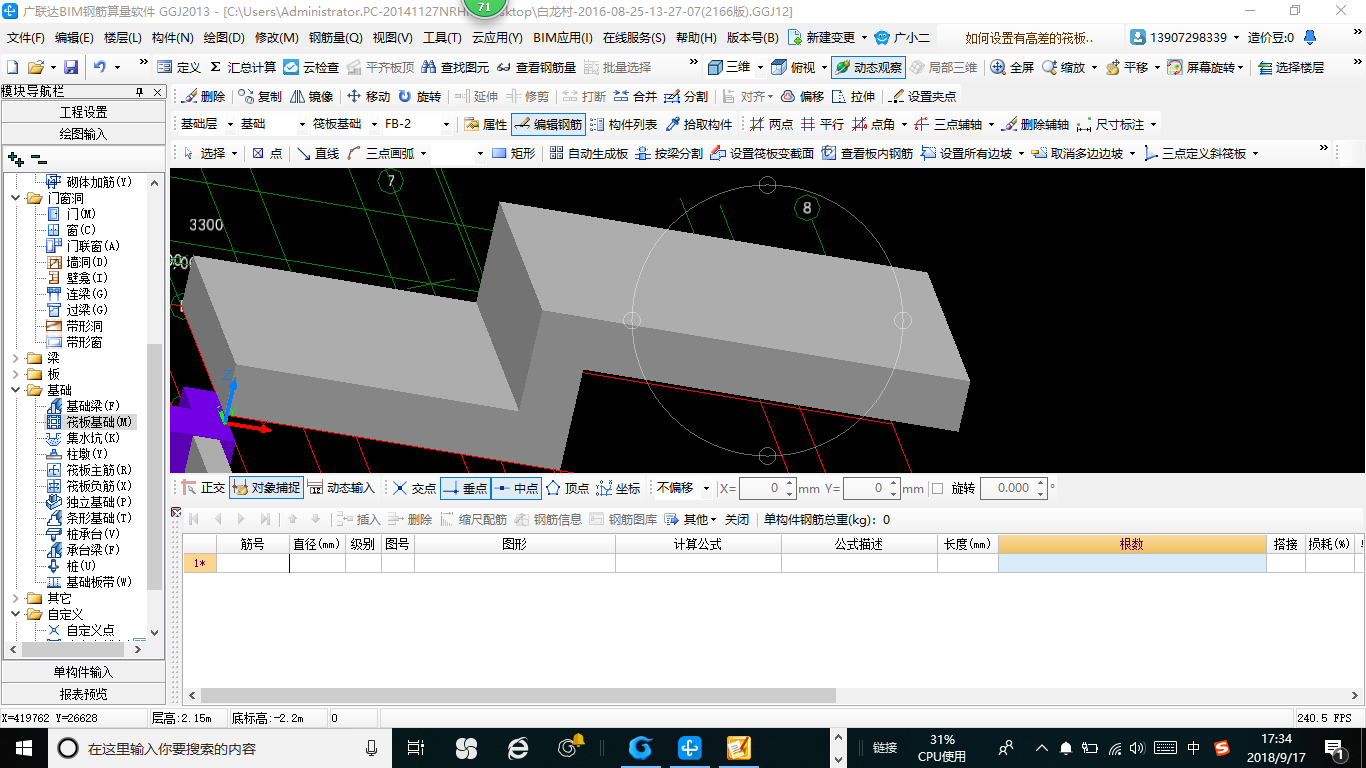Click the Save file icon
This screenshot has height=768, width=1366.
coord(71,67)
